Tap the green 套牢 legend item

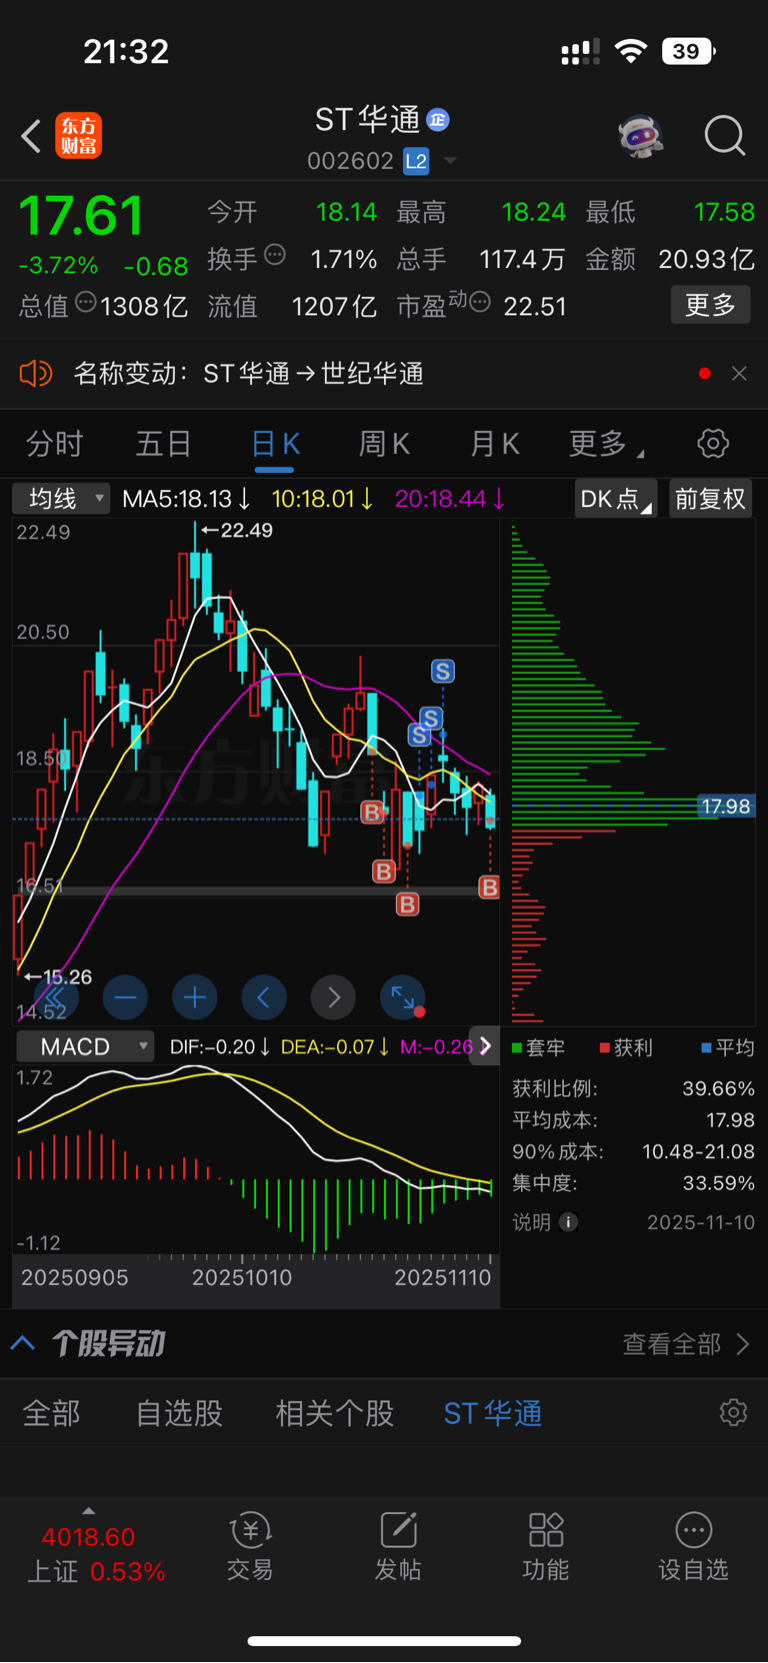tap(539, 1047)
